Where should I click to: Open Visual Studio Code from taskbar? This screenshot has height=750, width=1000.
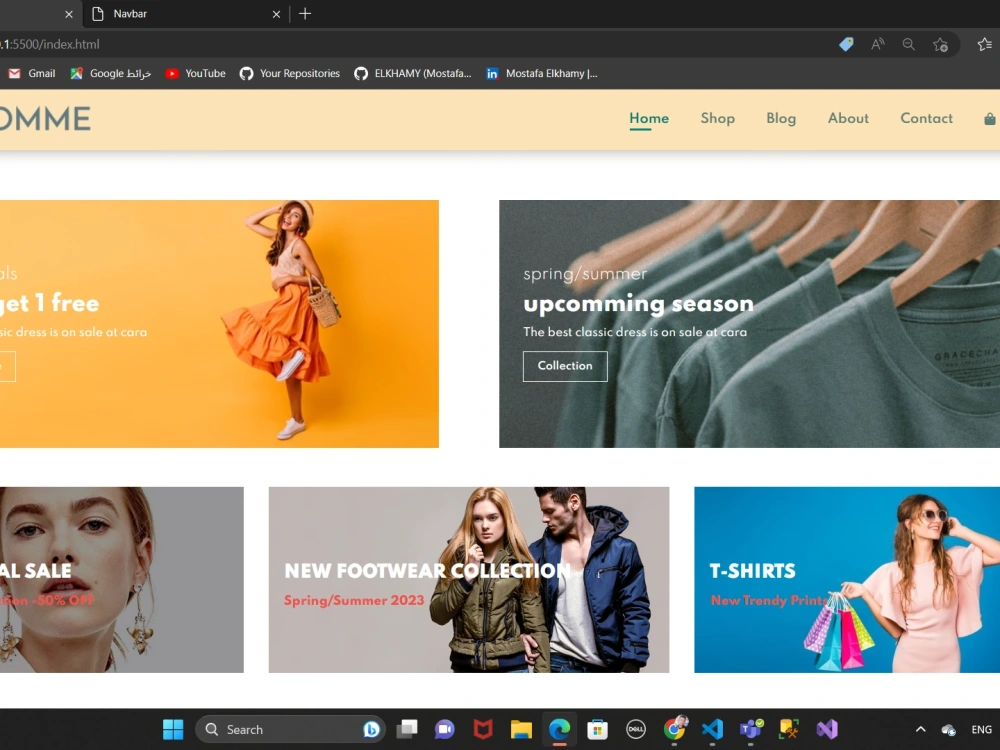click(712, 729)
